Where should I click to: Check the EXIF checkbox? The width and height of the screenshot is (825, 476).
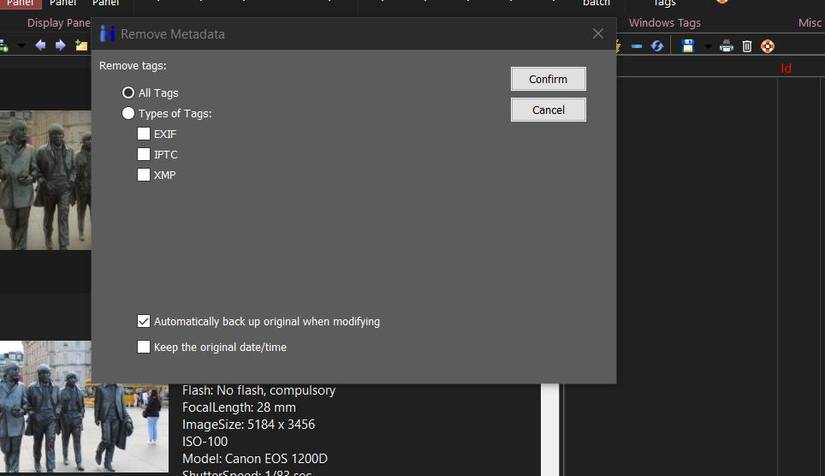pos(144,134)
